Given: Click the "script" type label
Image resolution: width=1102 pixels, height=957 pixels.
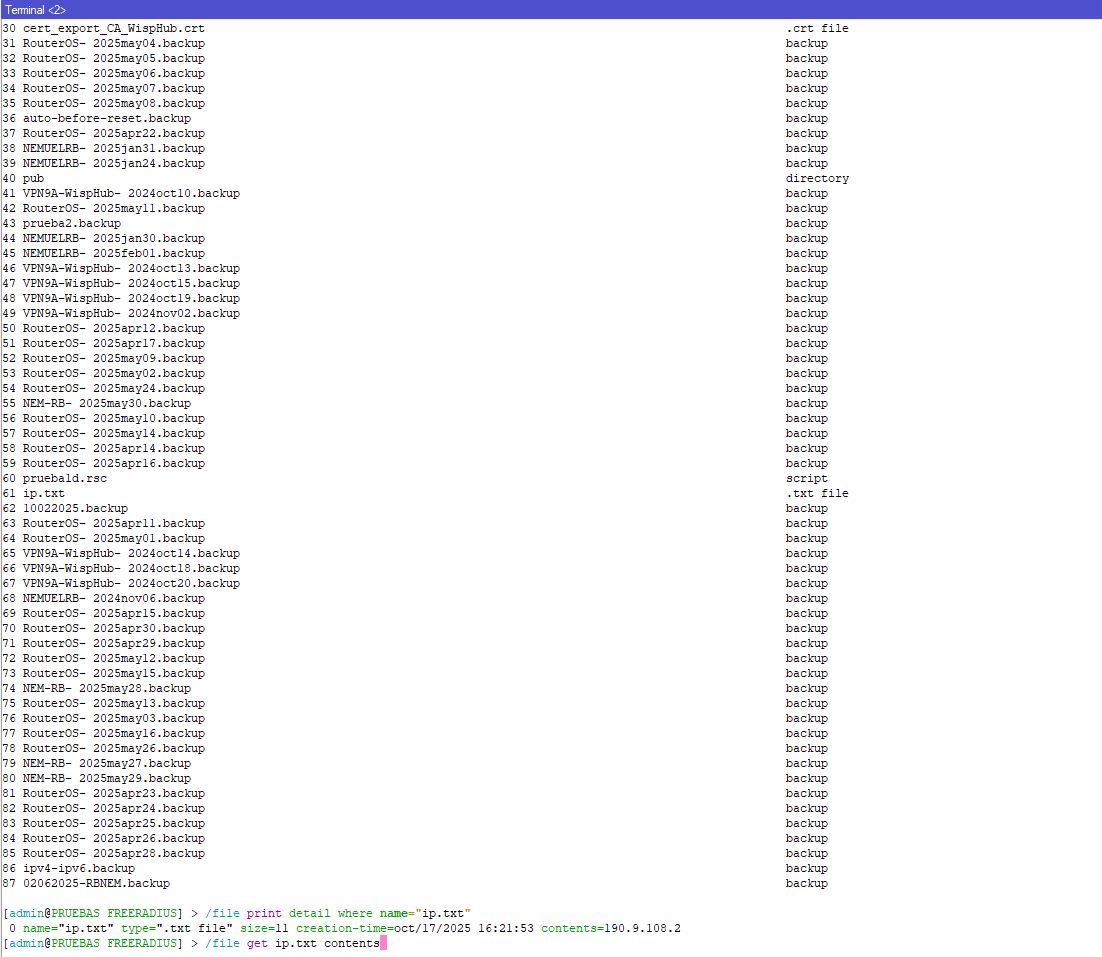Looking at the screenshot, I should point(806,478).
